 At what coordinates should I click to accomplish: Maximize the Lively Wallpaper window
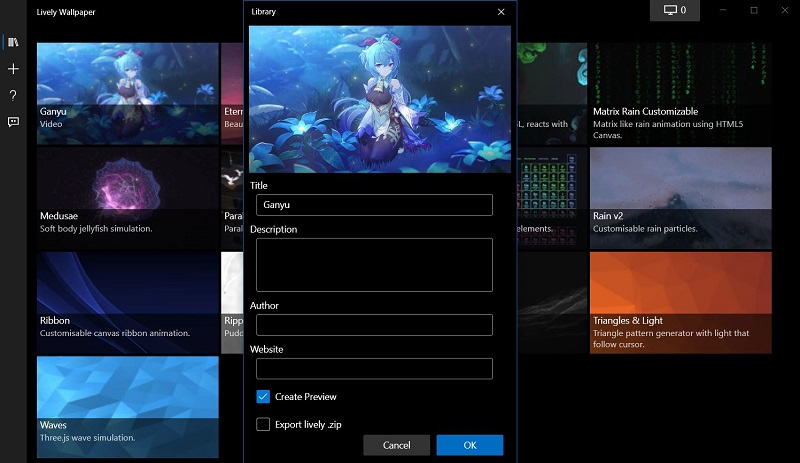click(754, 10)
